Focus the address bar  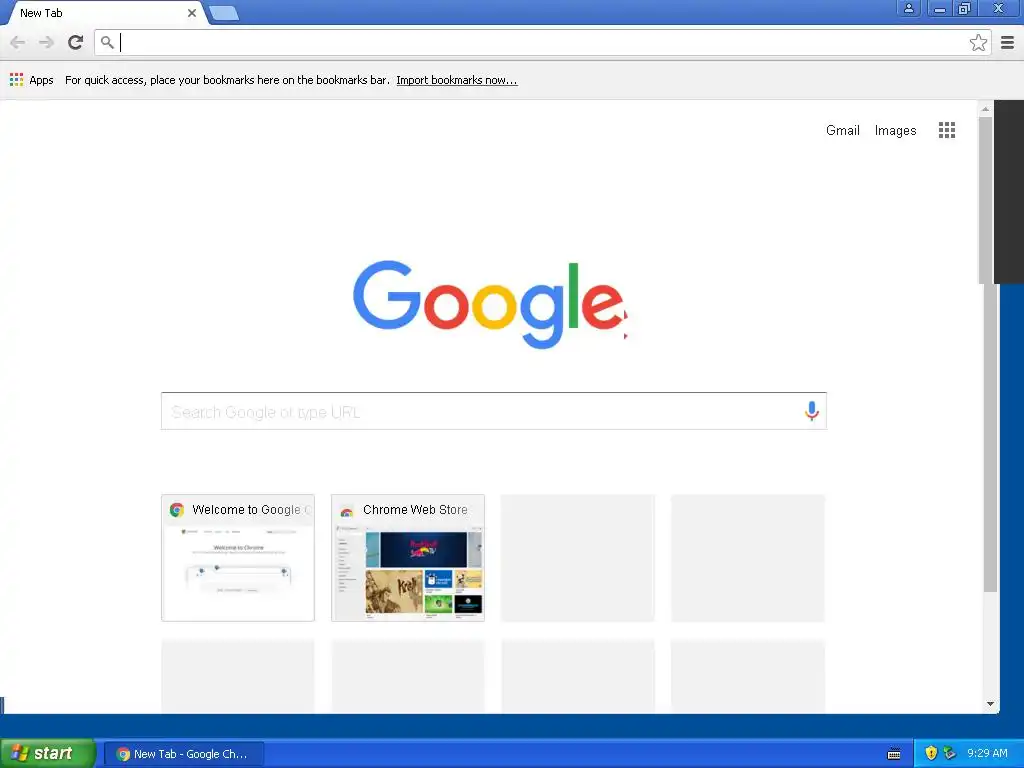(x=542, y=42)
